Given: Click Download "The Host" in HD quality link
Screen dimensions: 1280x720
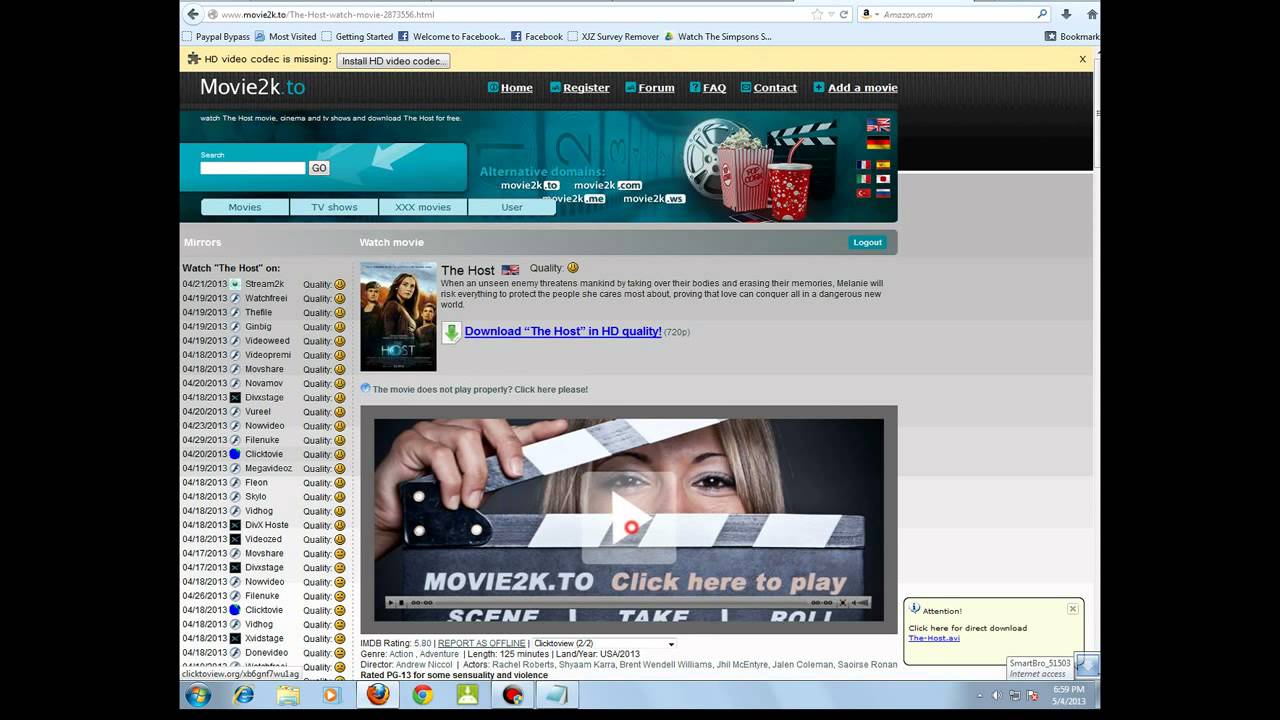Looking at the screenshot, I should 563,331.
